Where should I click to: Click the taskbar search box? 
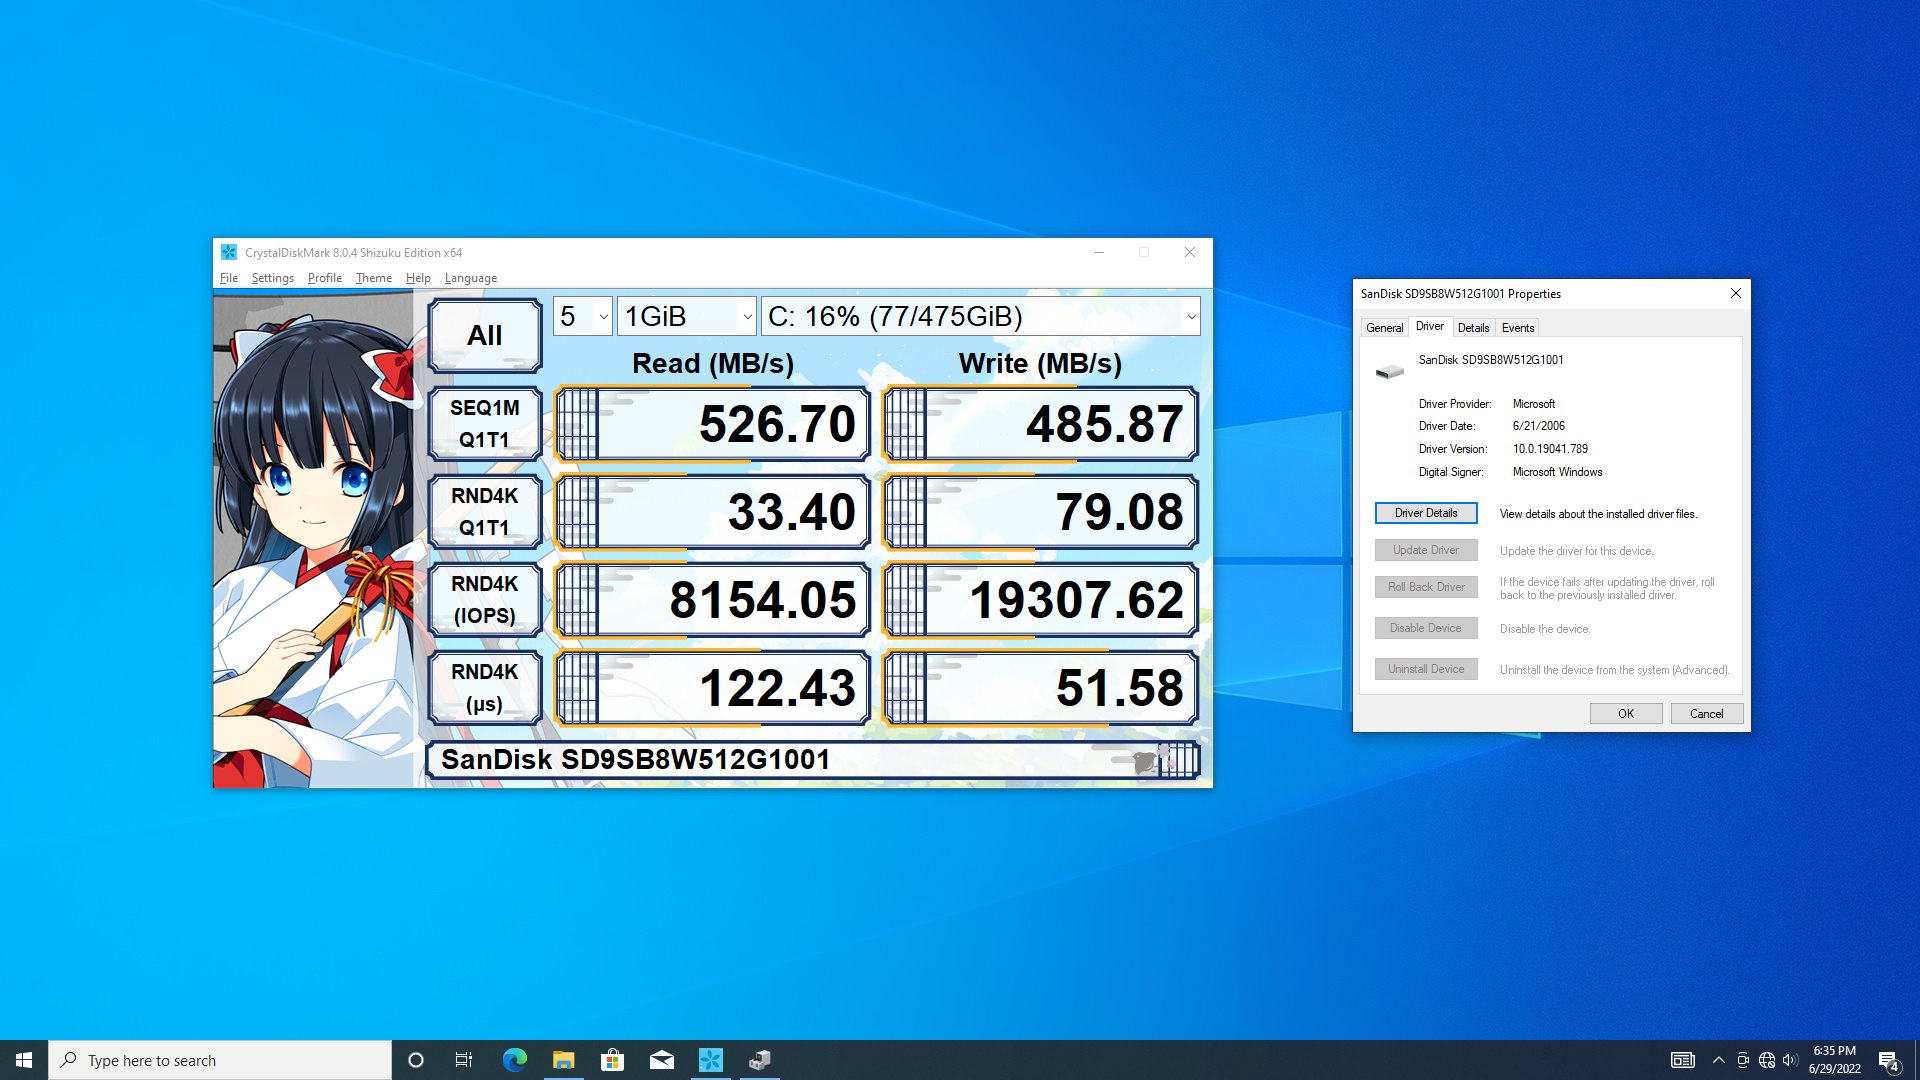click(220, 1060)
